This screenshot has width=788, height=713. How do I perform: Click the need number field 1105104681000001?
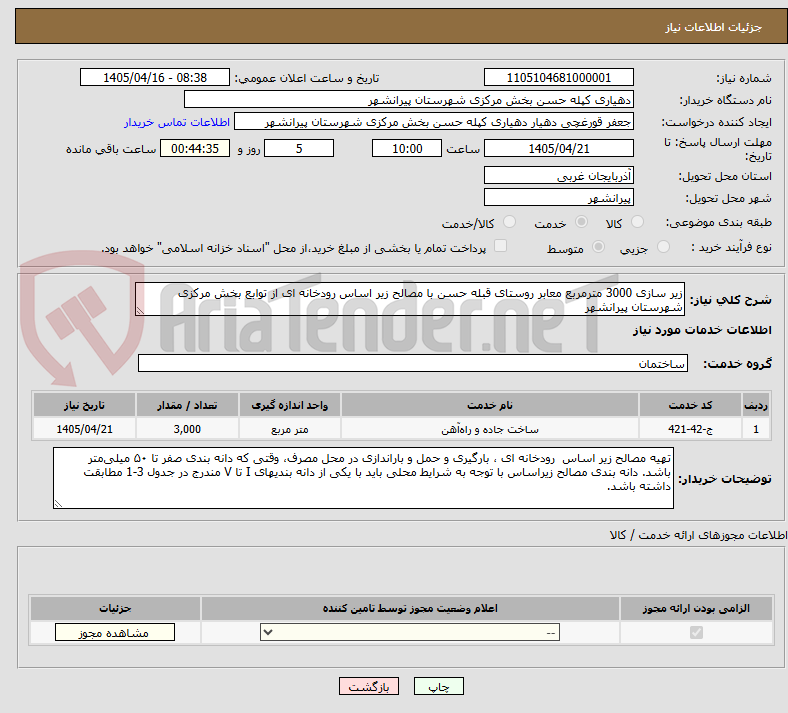coord(559,77)
